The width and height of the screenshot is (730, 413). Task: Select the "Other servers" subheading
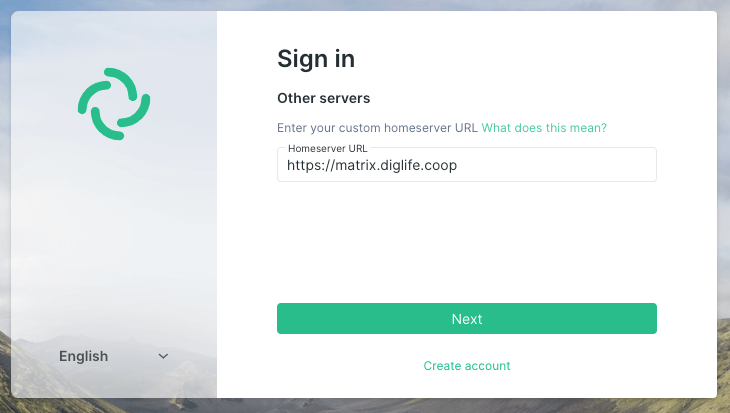(x=323, y=99)
